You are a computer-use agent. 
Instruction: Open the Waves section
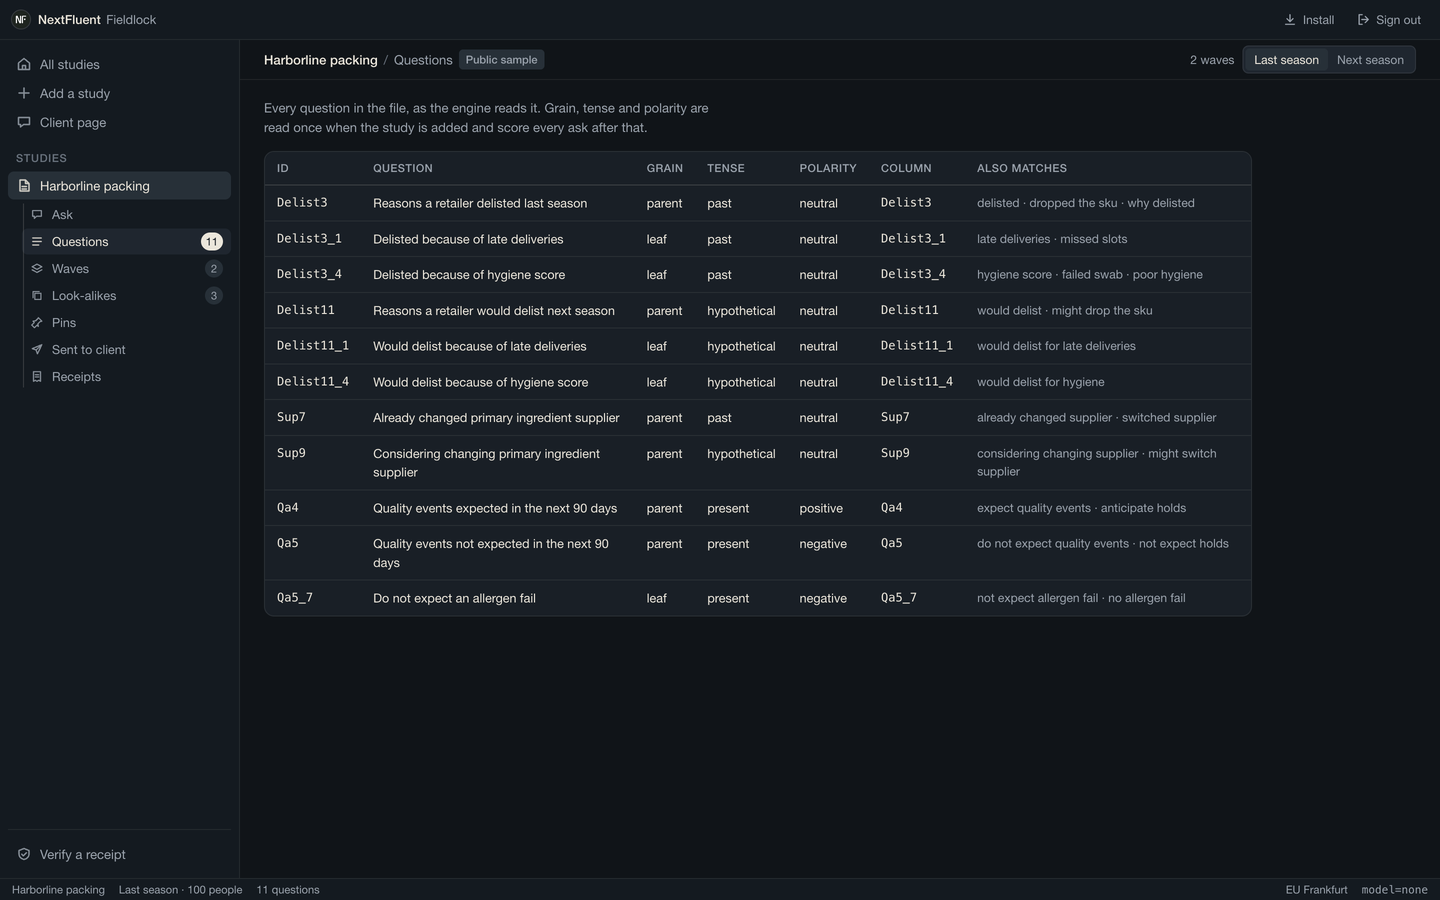pos(127,269)
